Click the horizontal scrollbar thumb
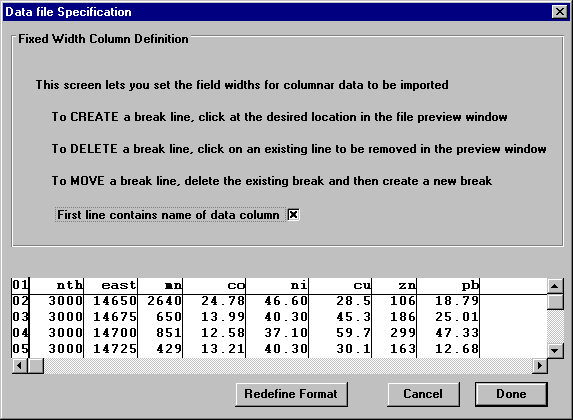Viewport: 573px width, 420px height. [36, 366]
